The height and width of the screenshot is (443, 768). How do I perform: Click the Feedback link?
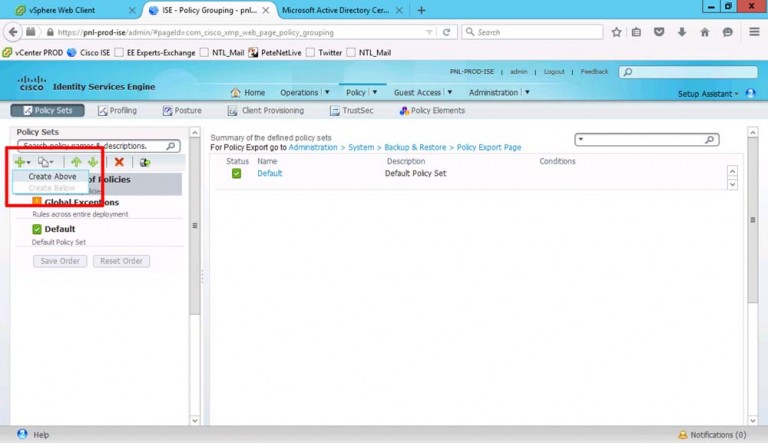tap(594, 72)
